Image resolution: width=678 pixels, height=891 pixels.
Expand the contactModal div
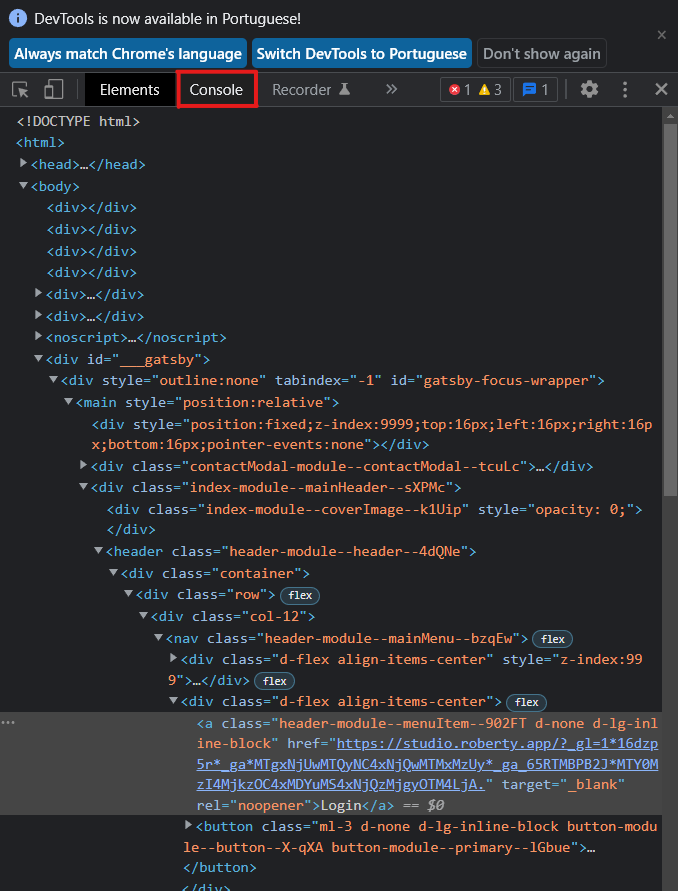84,466
